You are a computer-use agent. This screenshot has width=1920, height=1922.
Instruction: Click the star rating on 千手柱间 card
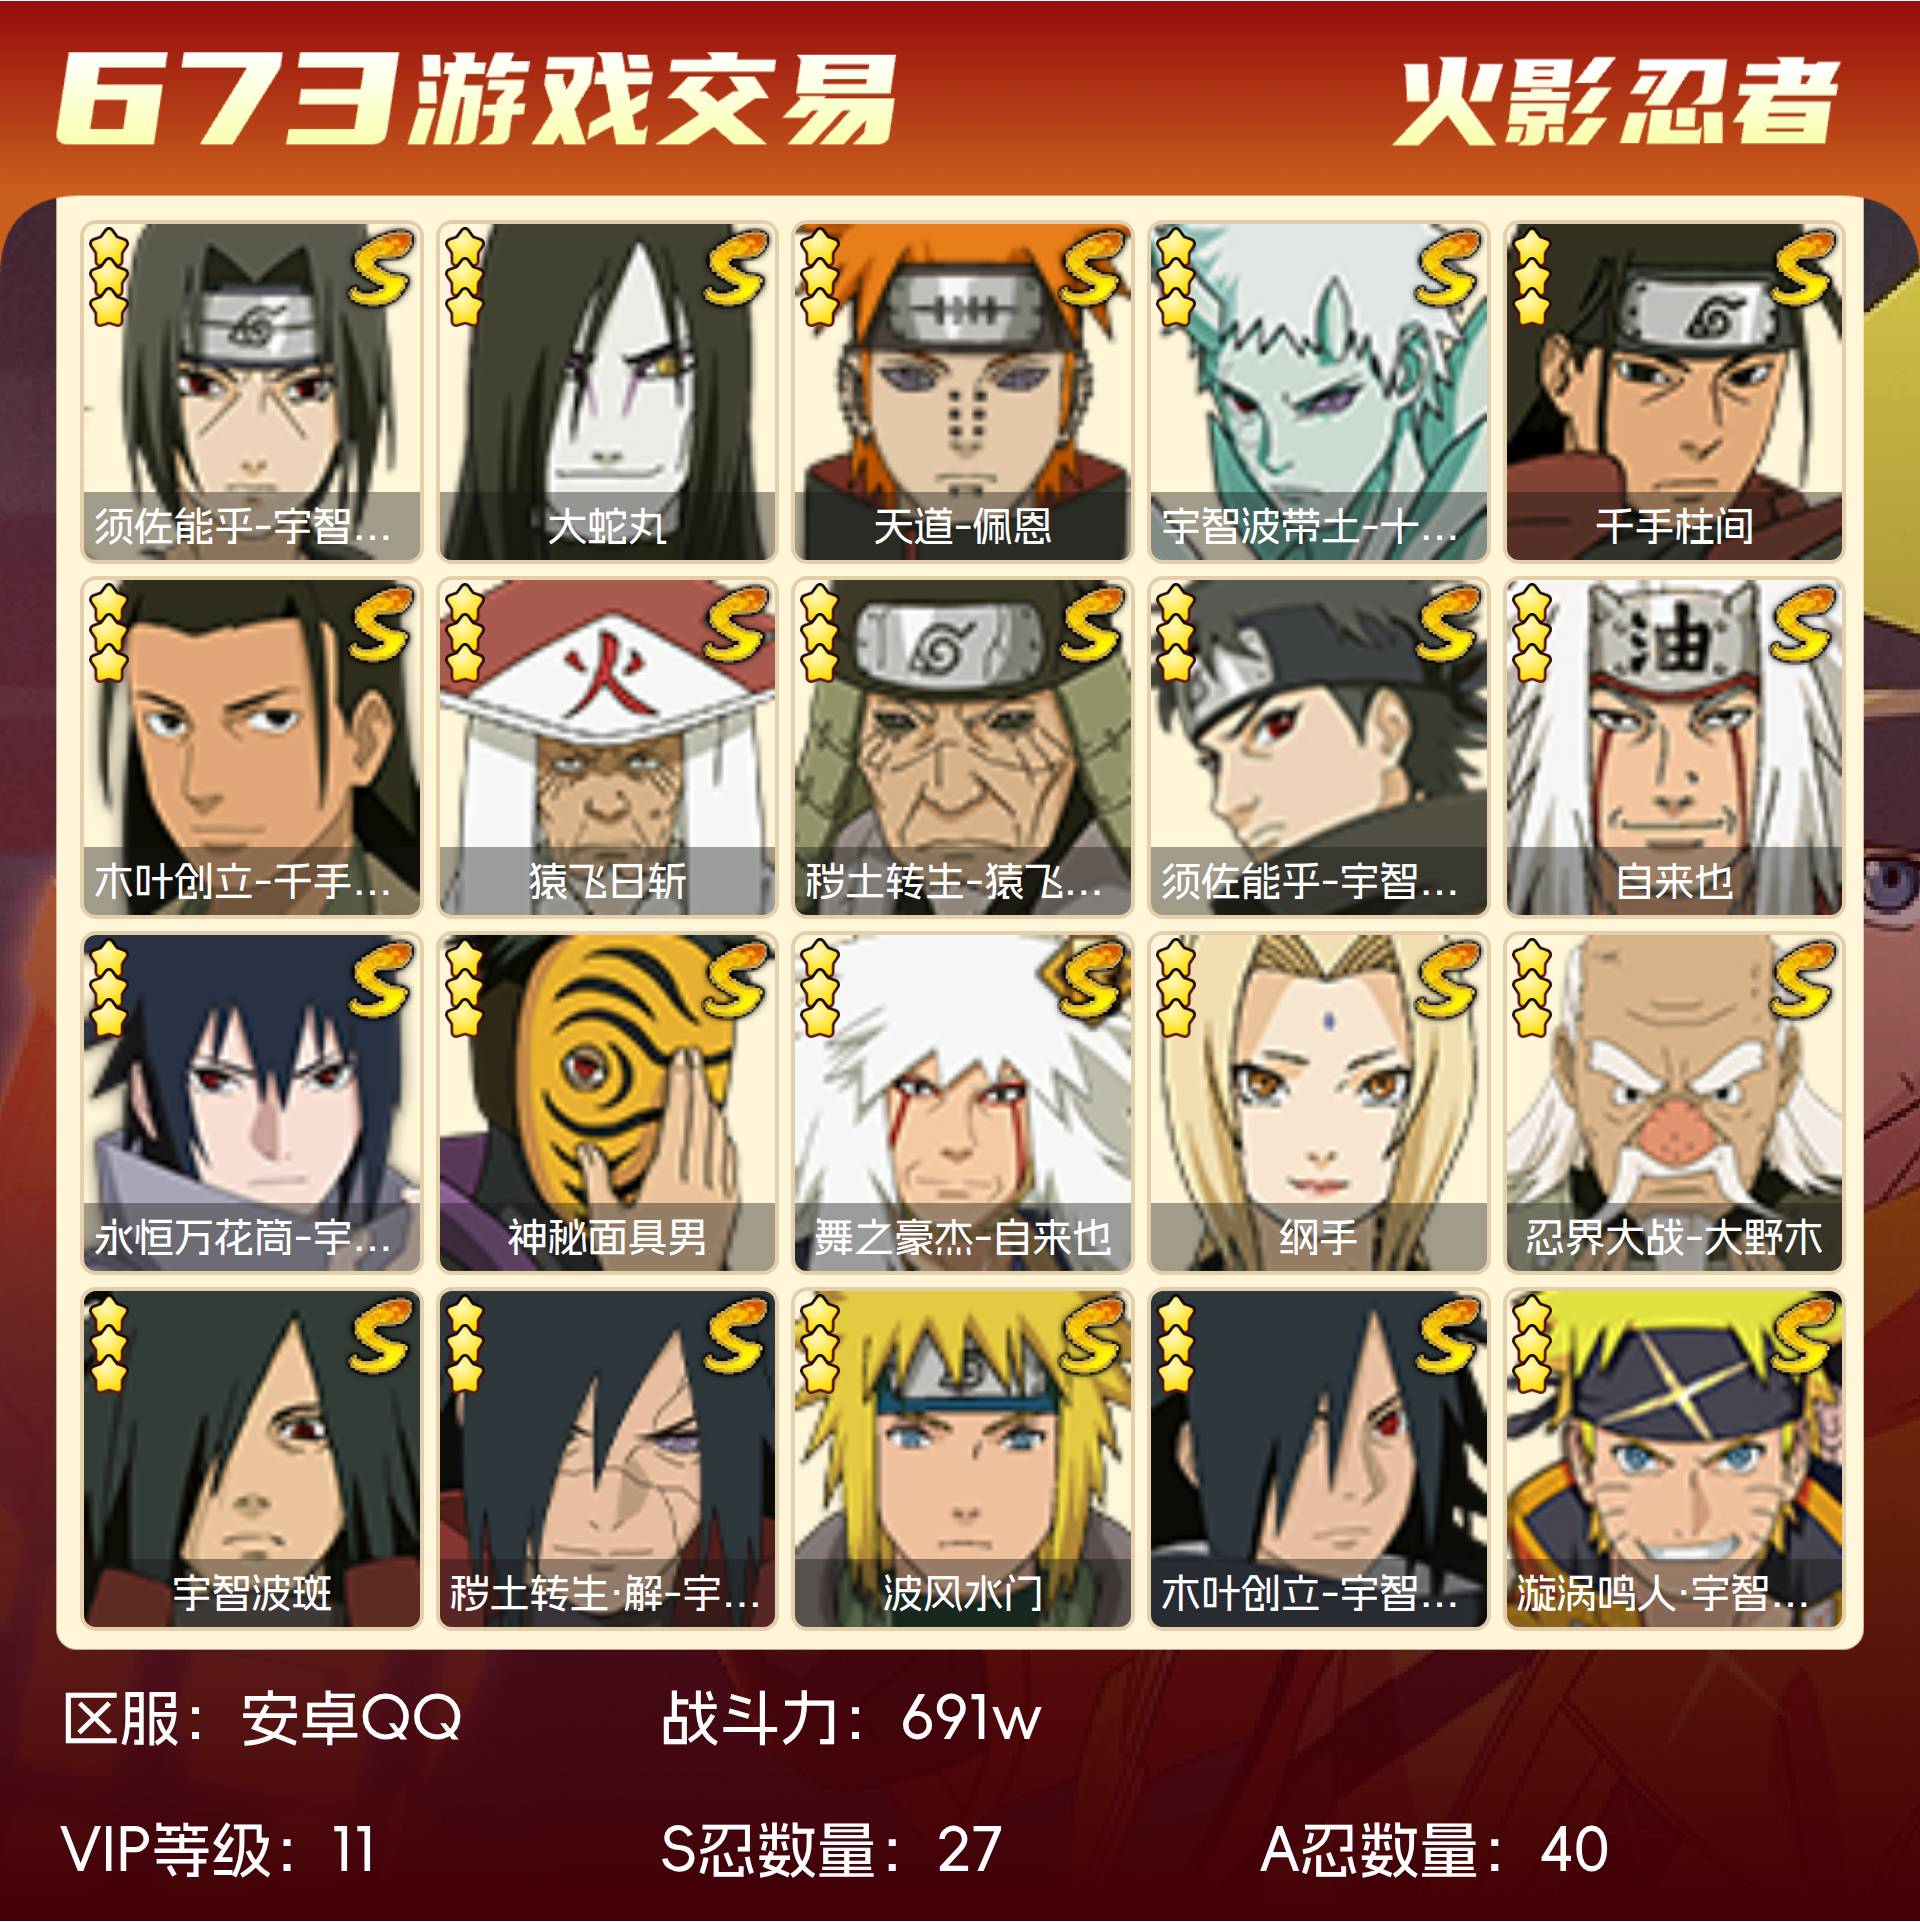pos(1531,277)
